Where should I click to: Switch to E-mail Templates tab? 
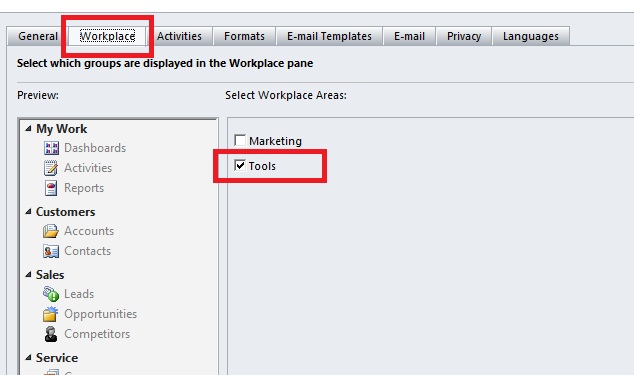click(329, 36)
